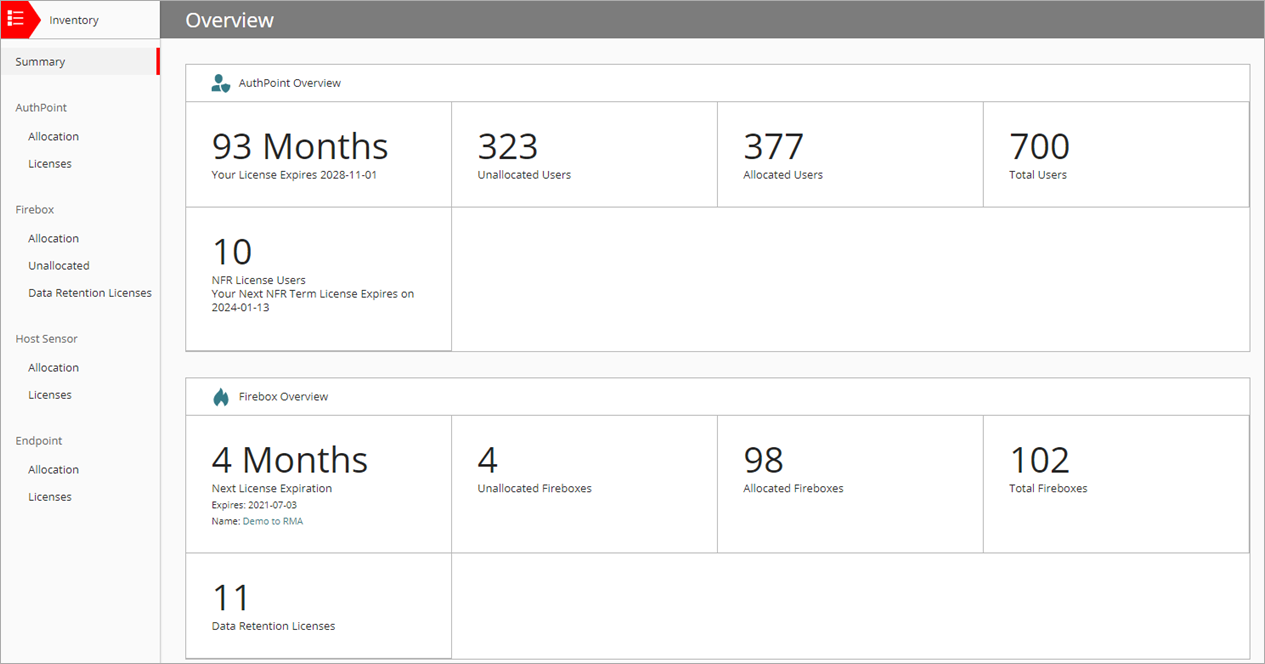Viewport: 1265px width, 664px height.
Task: Open Allocation under Firebox
Action: (53, 239)
